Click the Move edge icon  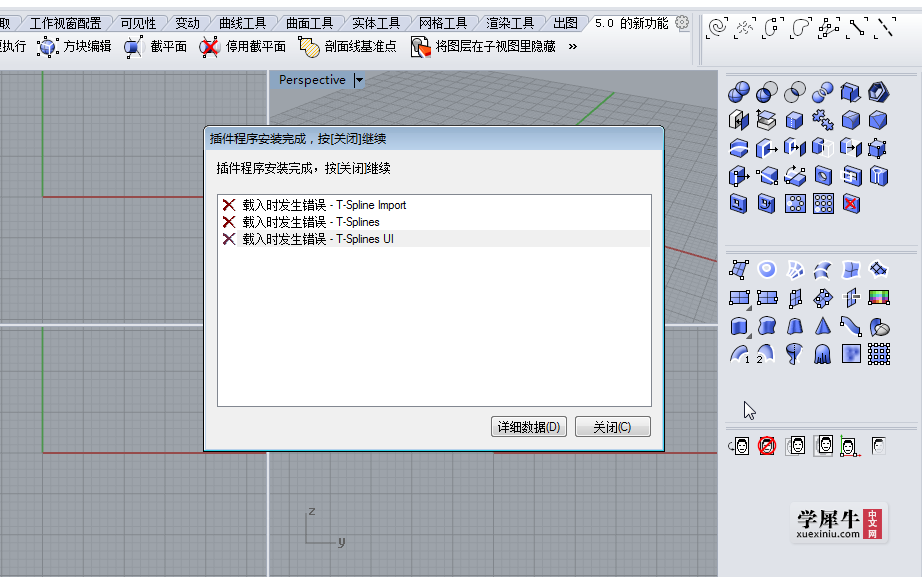[739, 176]
